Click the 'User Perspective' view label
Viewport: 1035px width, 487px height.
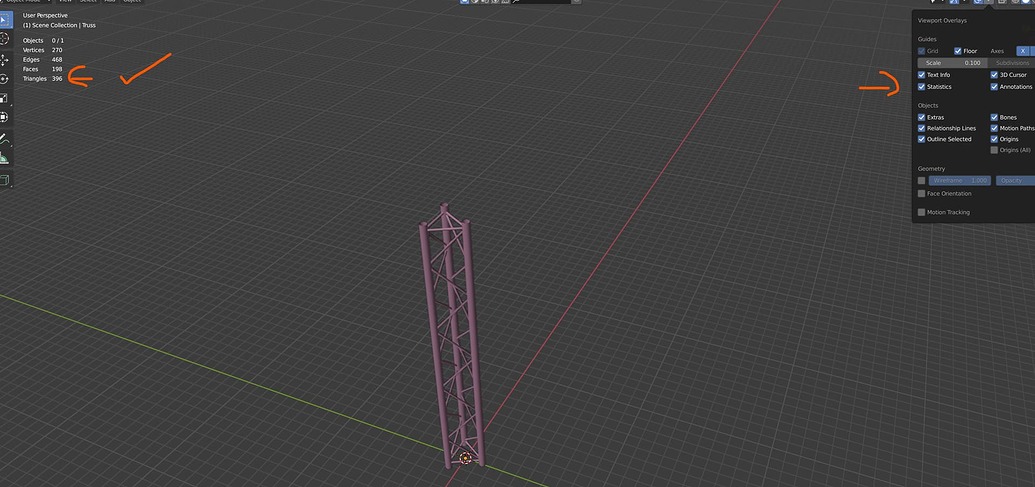coord(45,15)
